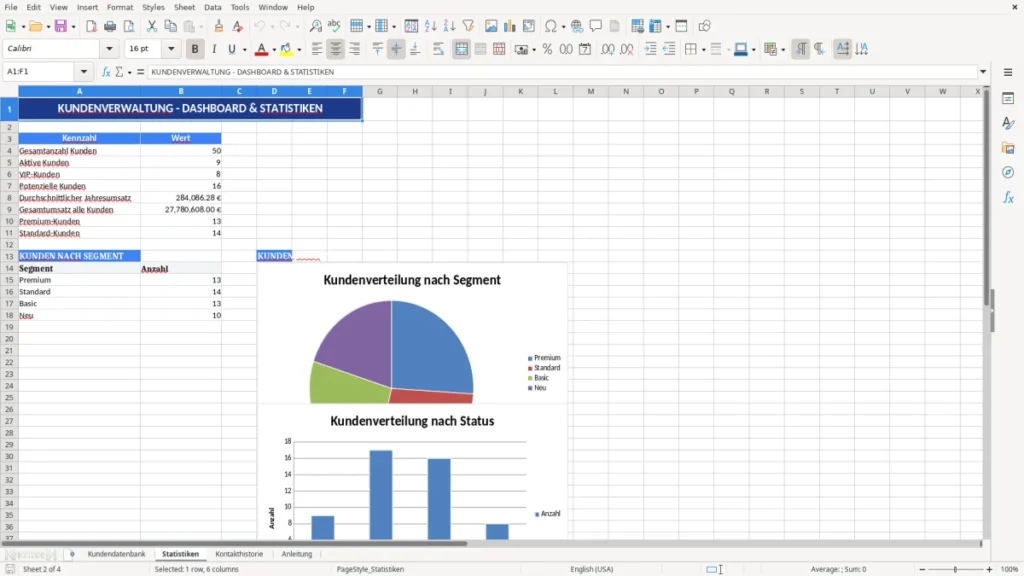Sort descending Z-A icon
The height and width of the screenshot is (576, 1024).
(449, 26)
